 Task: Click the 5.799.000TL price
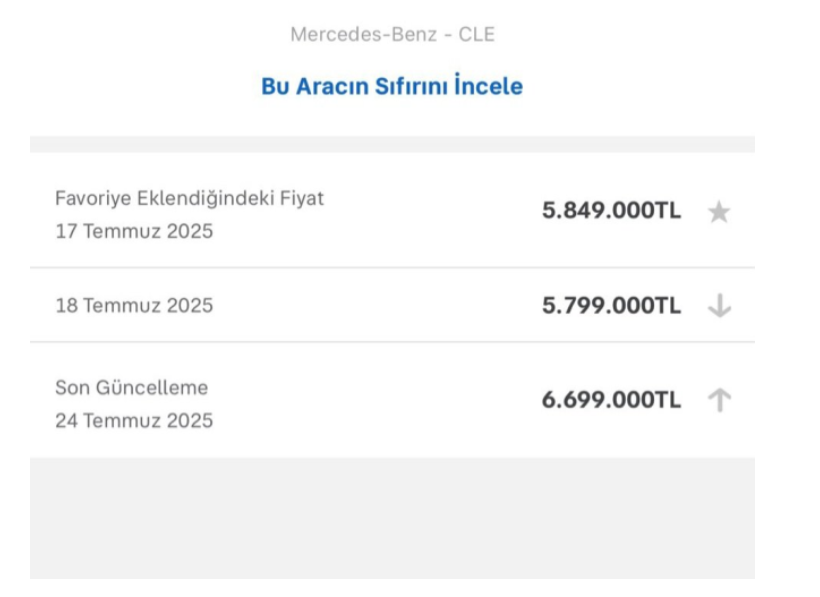click(611, 306)
